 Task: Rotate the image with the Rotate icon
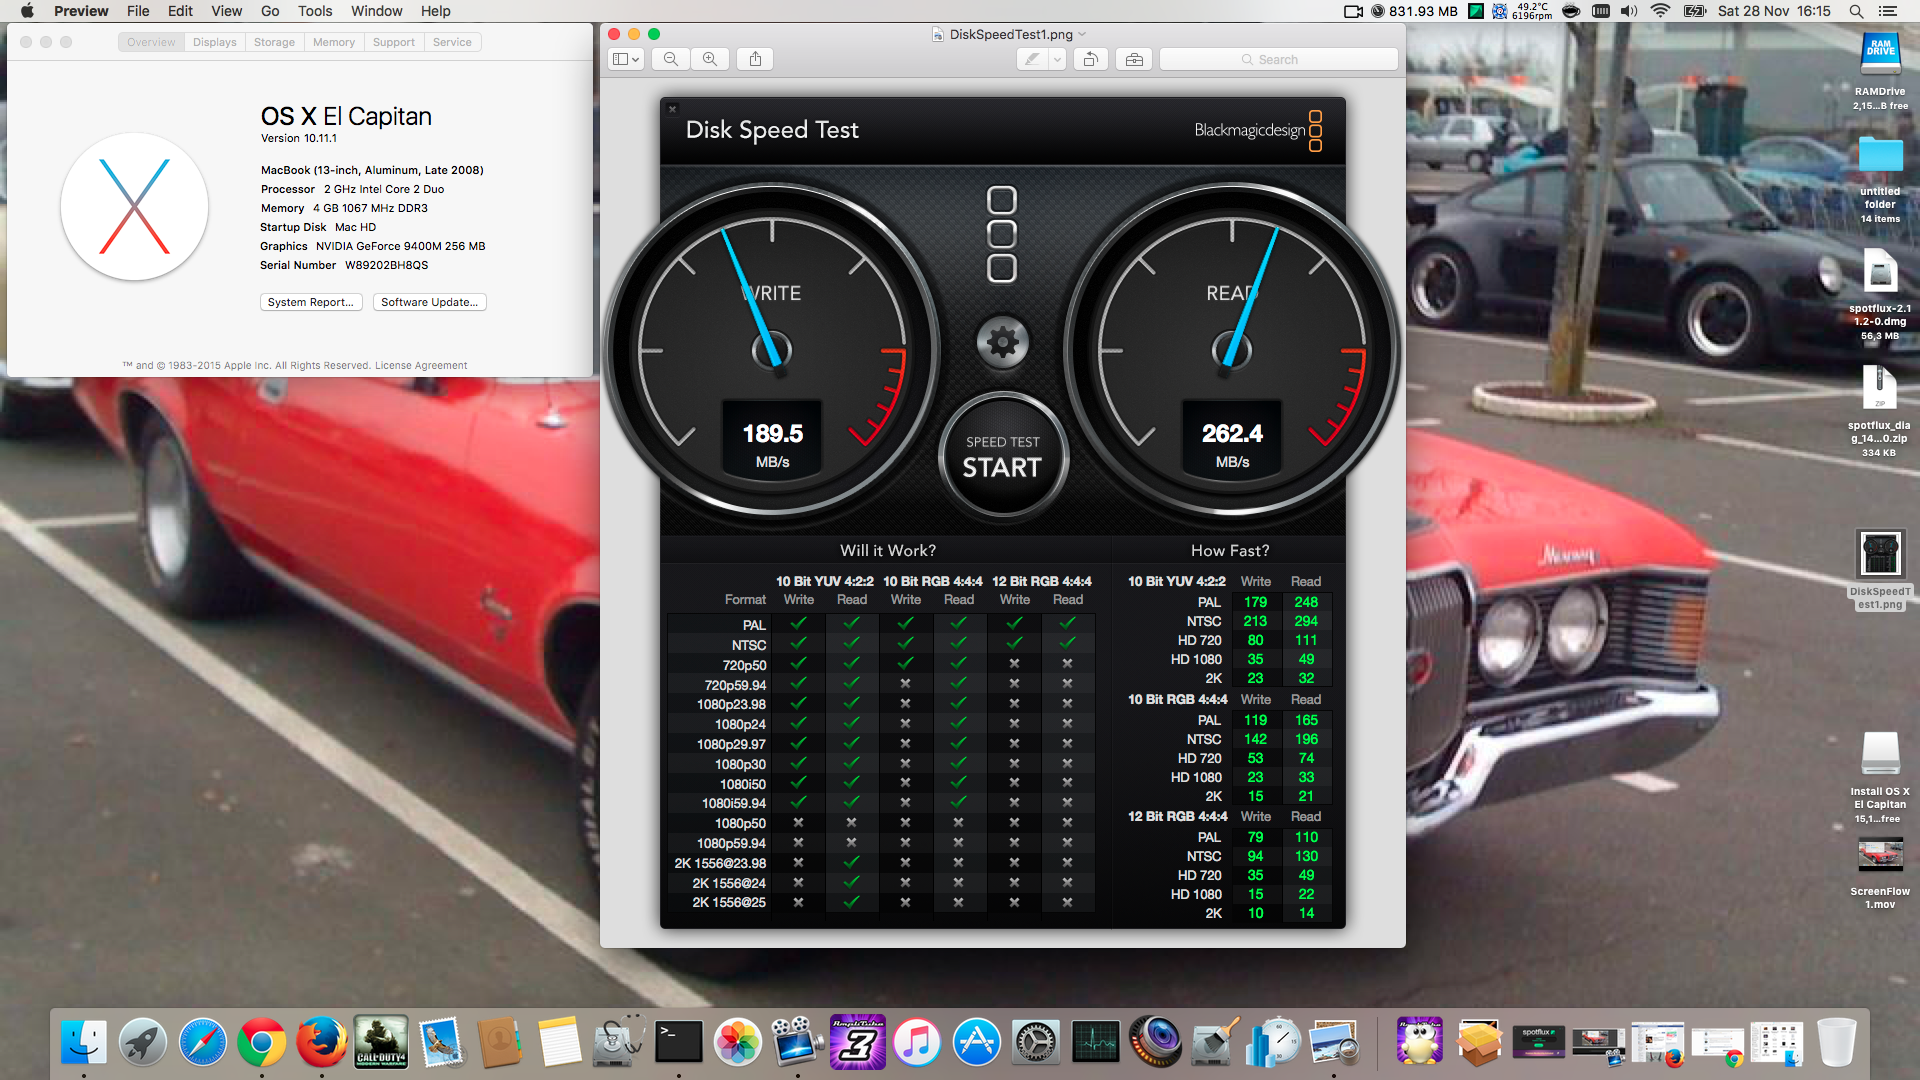[1091, 59]
